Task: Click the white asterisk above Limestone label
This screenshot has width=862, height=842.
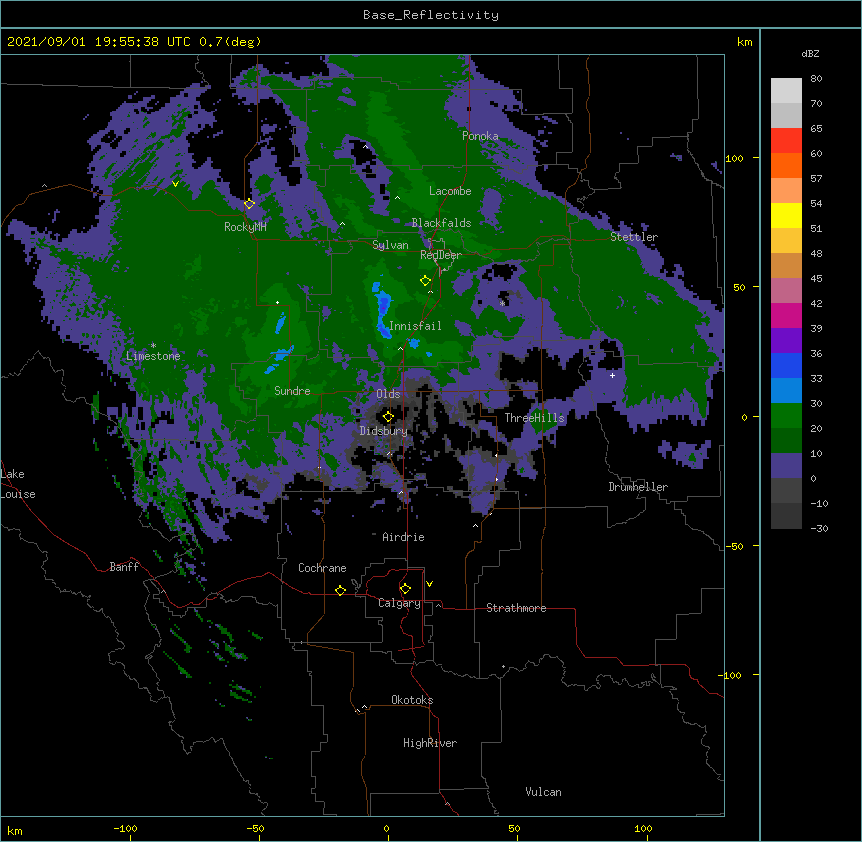Action: (x=153, y=346)
